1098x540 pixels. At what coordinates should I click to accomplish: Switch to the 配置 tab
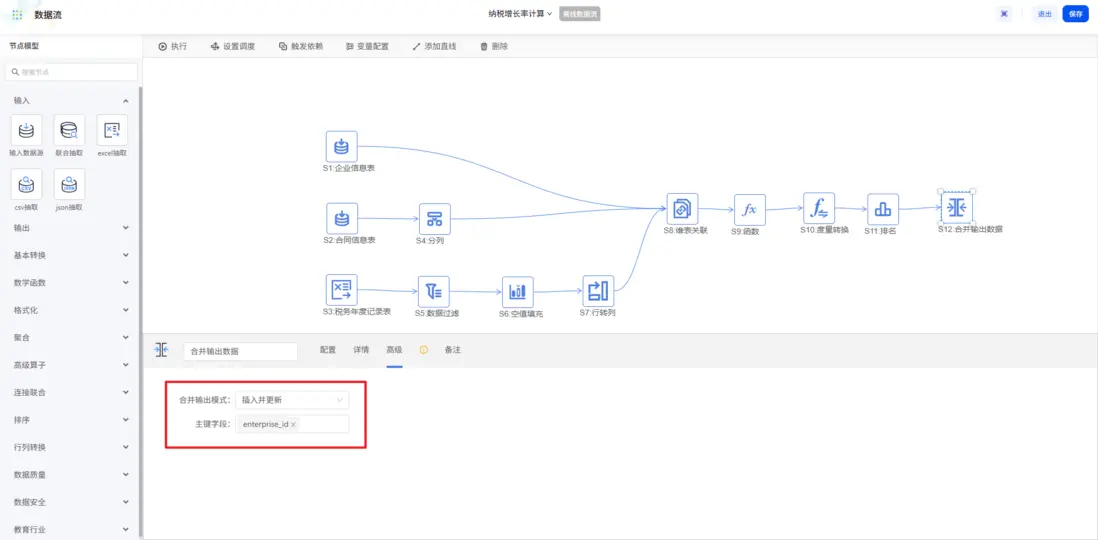click(x=328, y=350)
